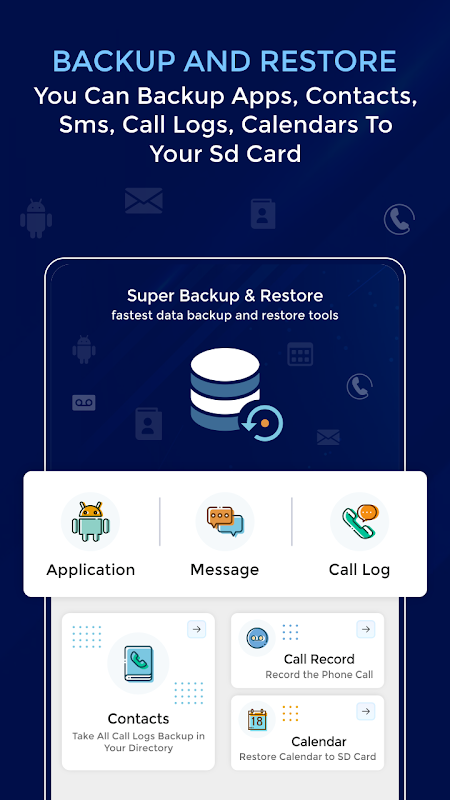Image resolution: width=450 pixels, height=800 pixels.
Task: Select the Contacts phone book icon
Action: (138, 663)
